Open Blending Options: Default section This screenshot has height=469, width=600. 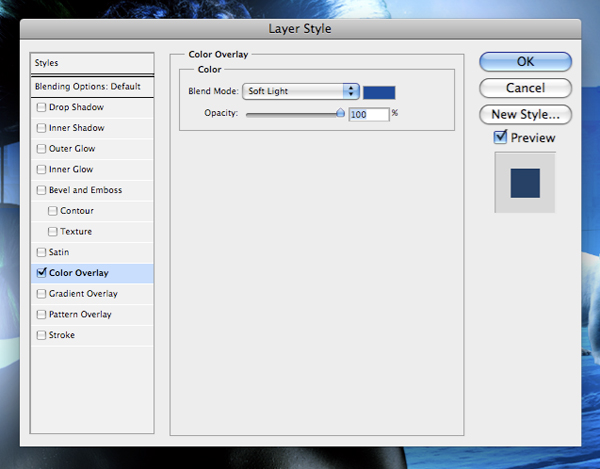coord(92,86)
